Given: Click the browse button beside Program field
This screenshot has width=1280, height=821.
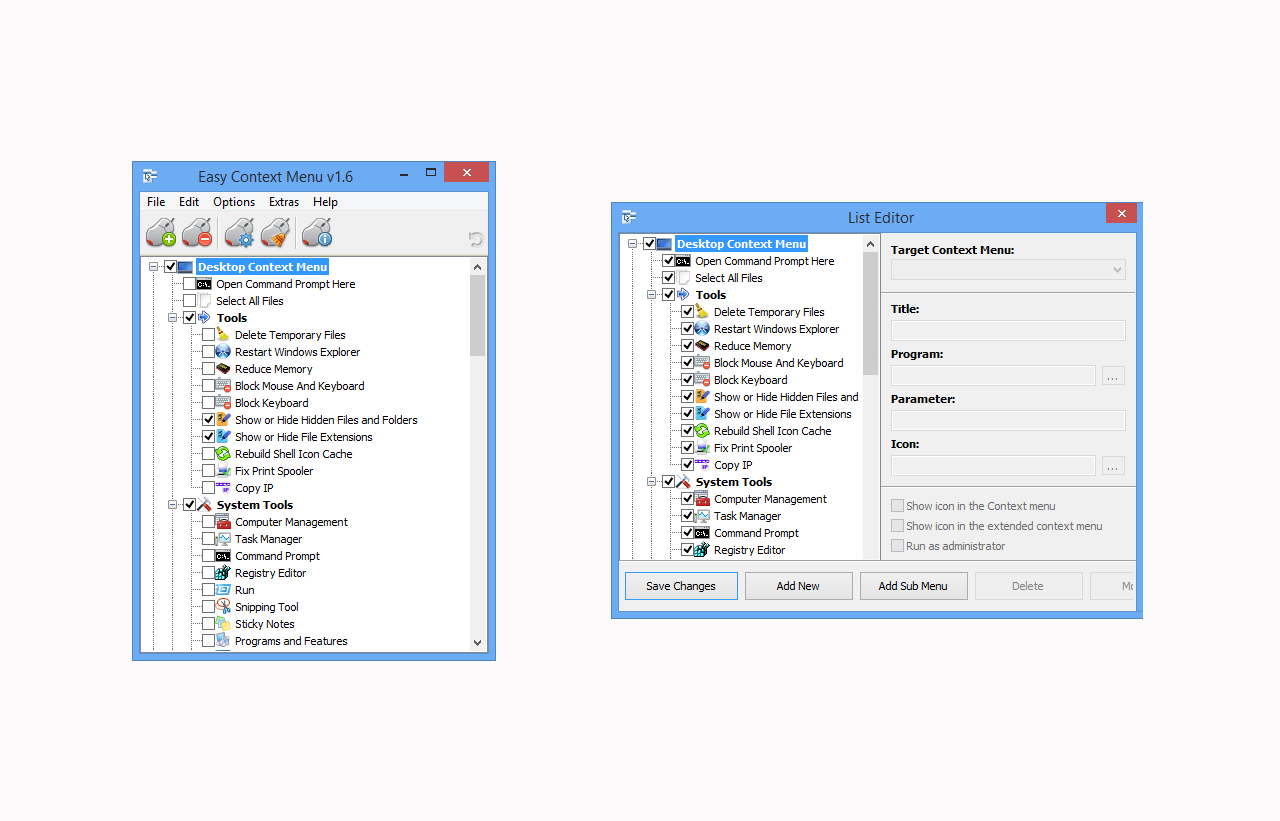Looking at the screenshot, I should (x=1114, y=376).
